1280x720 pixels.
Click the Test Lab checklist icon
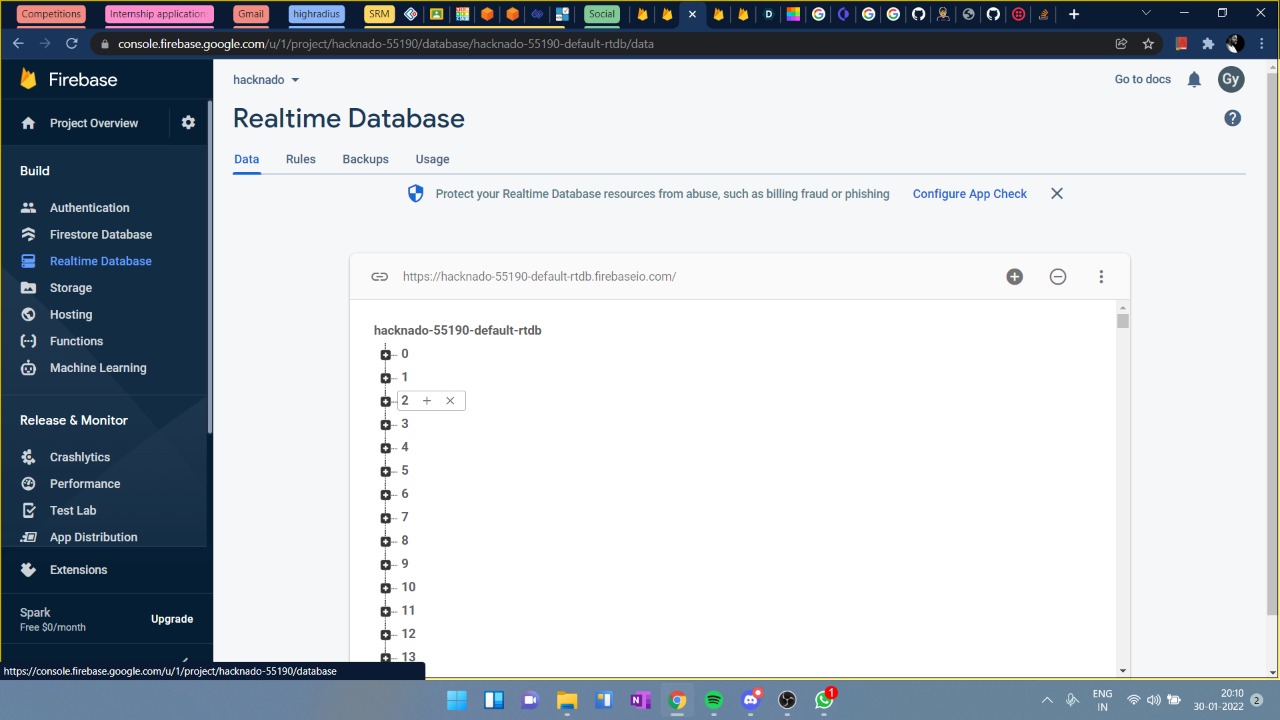coord(28,510)
